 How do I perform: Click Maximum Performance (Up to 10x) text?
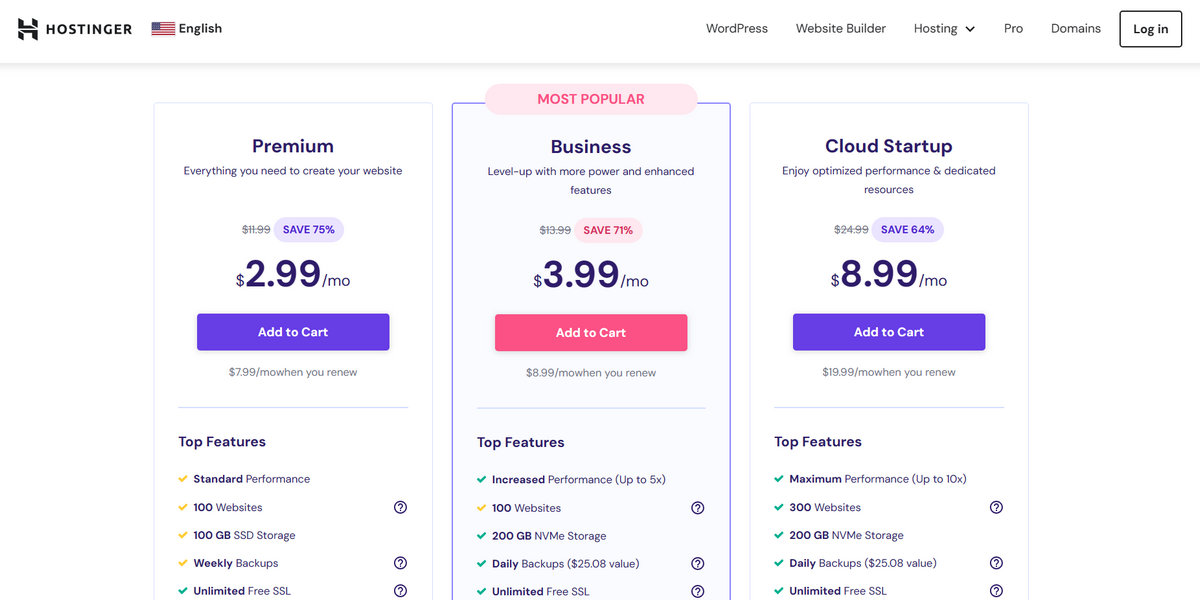click(x=878, y=479)
